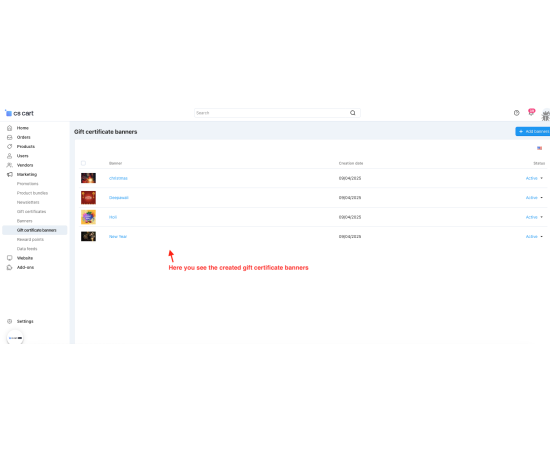This screenshot has width=550, height=450.
Task: Open the Holi banner link
Action: pos(113,217)
